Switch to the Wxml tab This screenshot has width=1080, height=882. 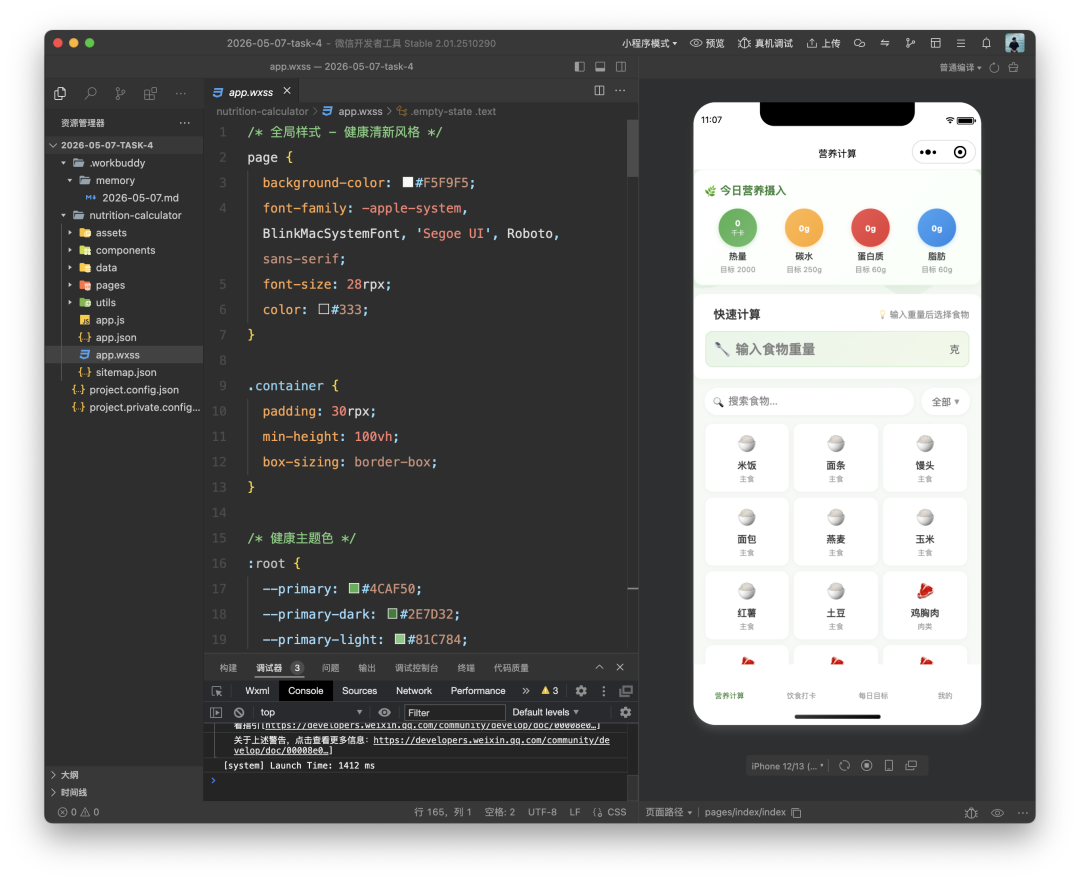[x=257, y=691]
